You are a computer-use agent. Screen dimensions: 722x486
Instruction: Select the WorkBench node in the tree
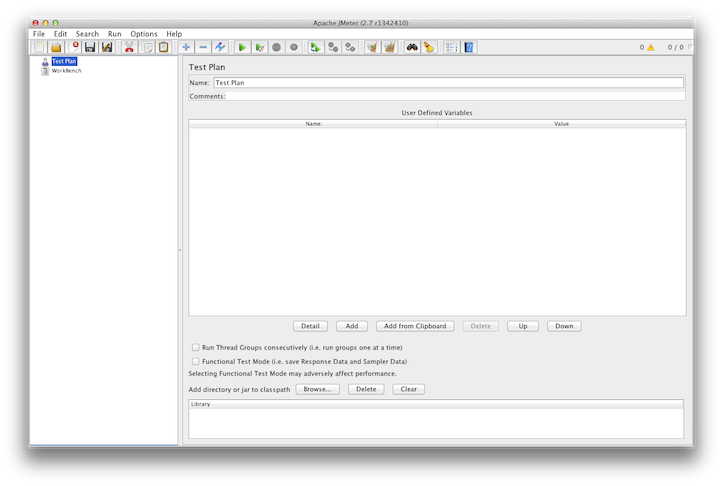(66, 71)
